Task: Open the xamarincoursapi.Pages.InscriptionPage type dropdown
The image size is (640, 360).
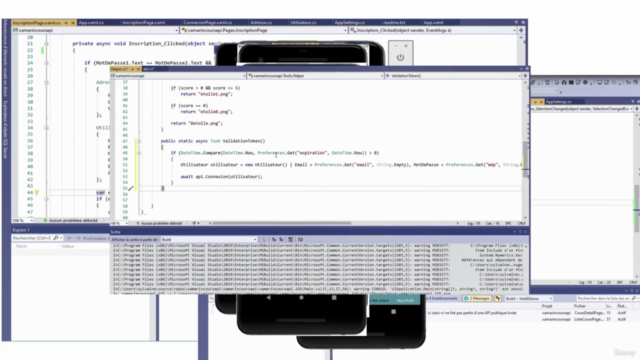Action: (x=264, y=30)
